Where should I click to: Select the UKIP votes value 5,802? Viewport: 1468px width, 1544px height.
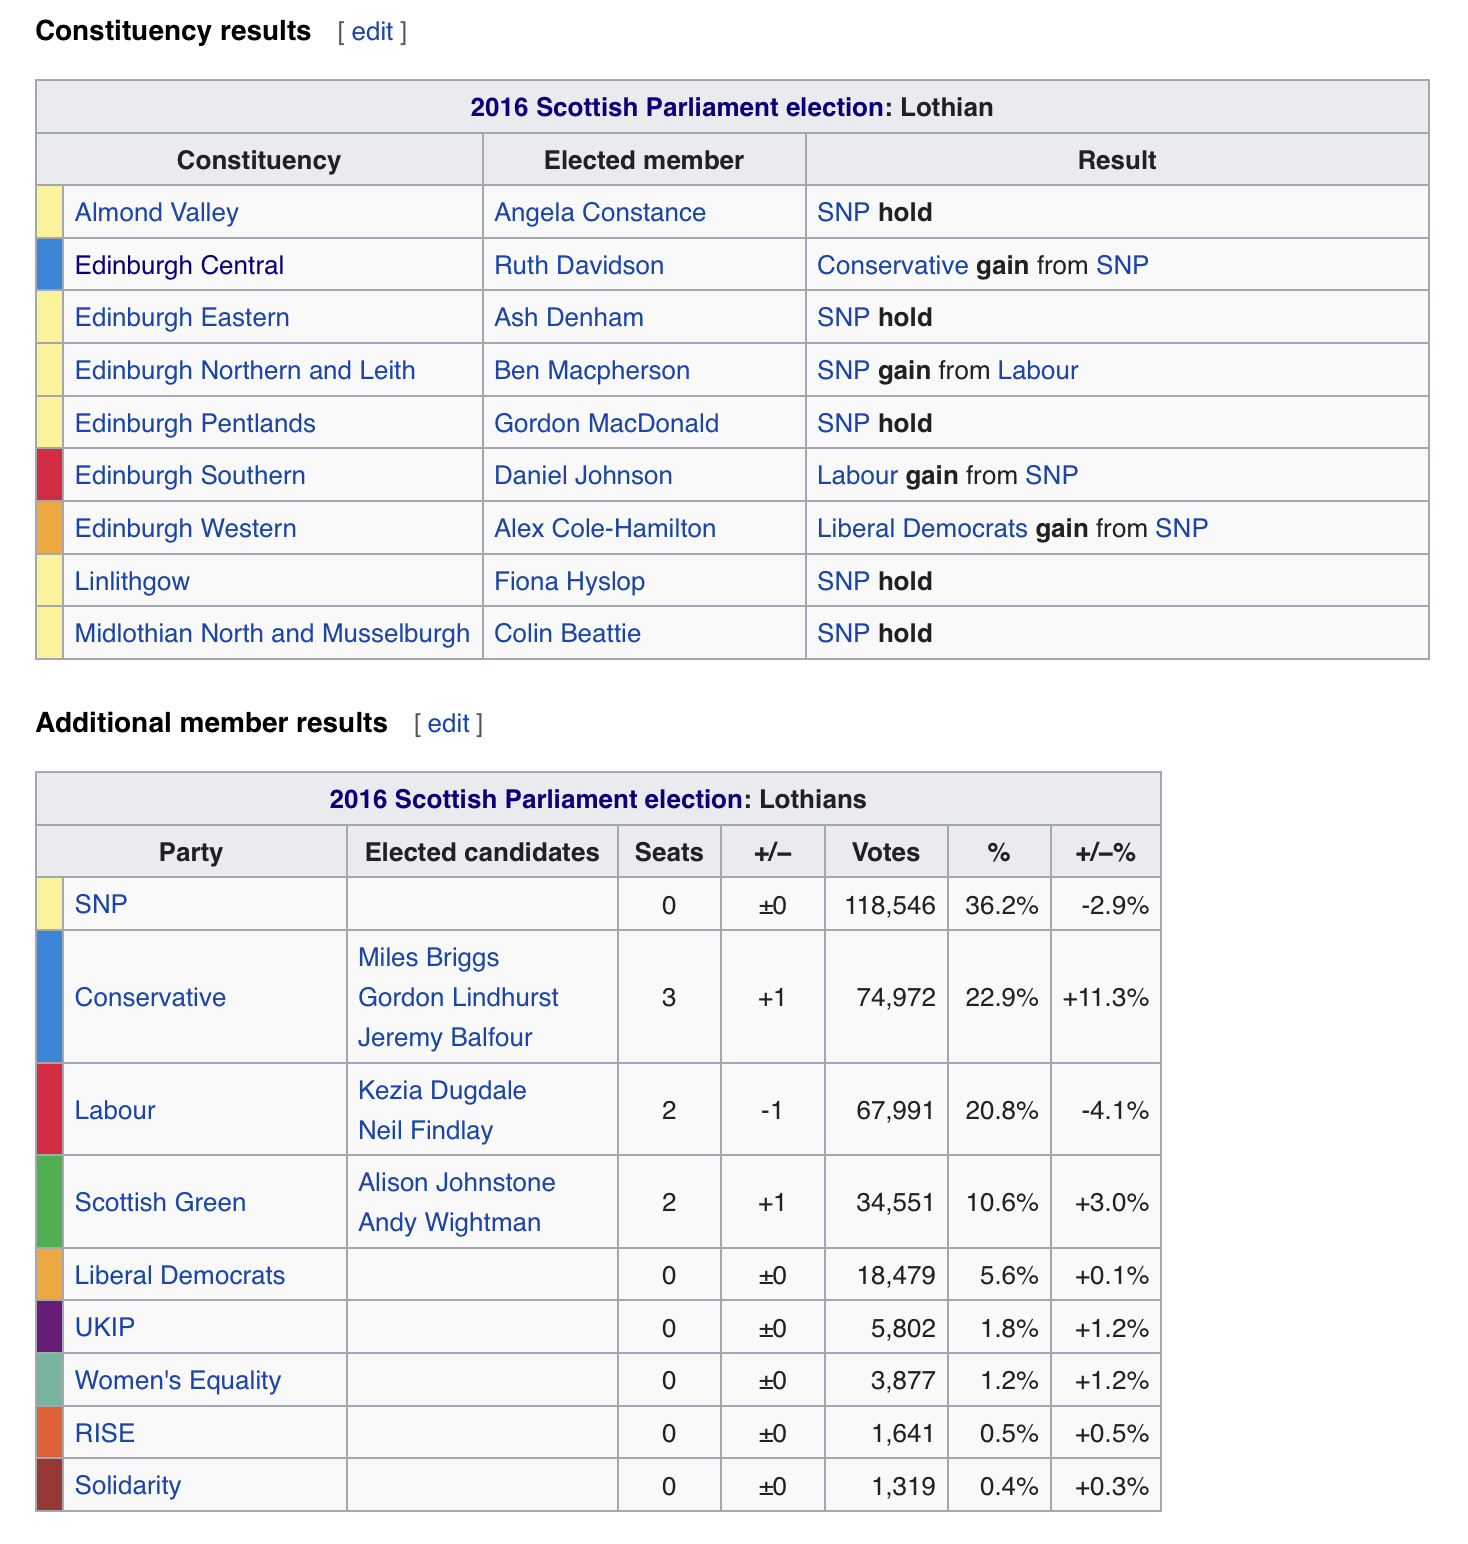tap(904, 1328)
